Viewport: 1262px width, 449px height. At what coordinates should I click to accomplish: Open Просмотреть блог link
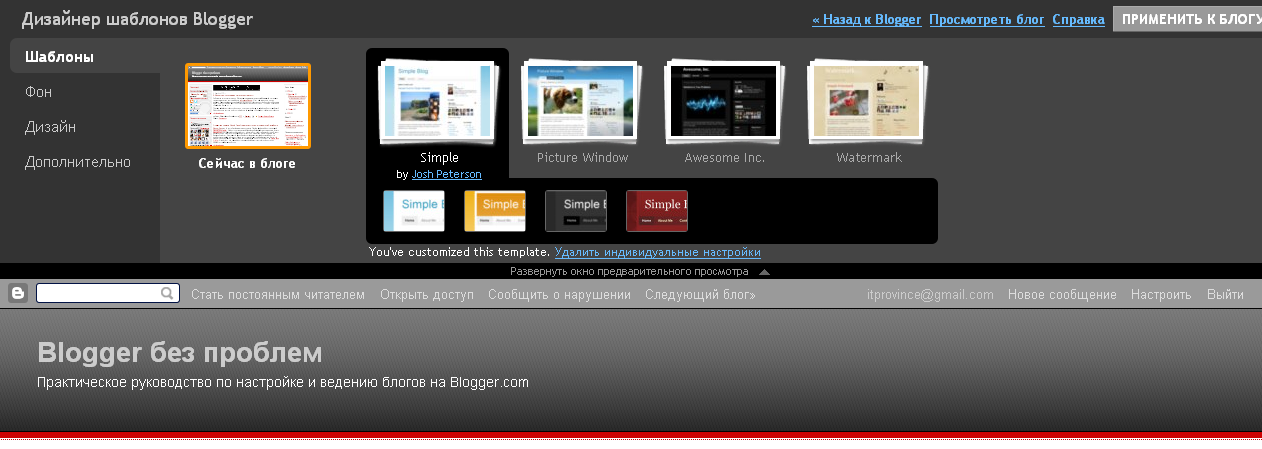(x=987, y=19)
